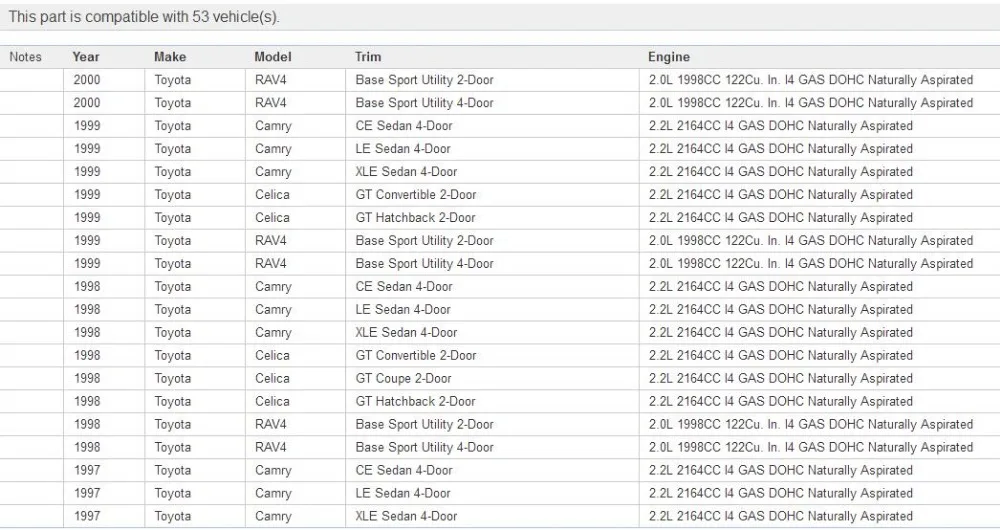Click 'Camry' model in the 1997 LE Sedan row
Viewport: 1000px width, 530px height.
tap(273, 493)
